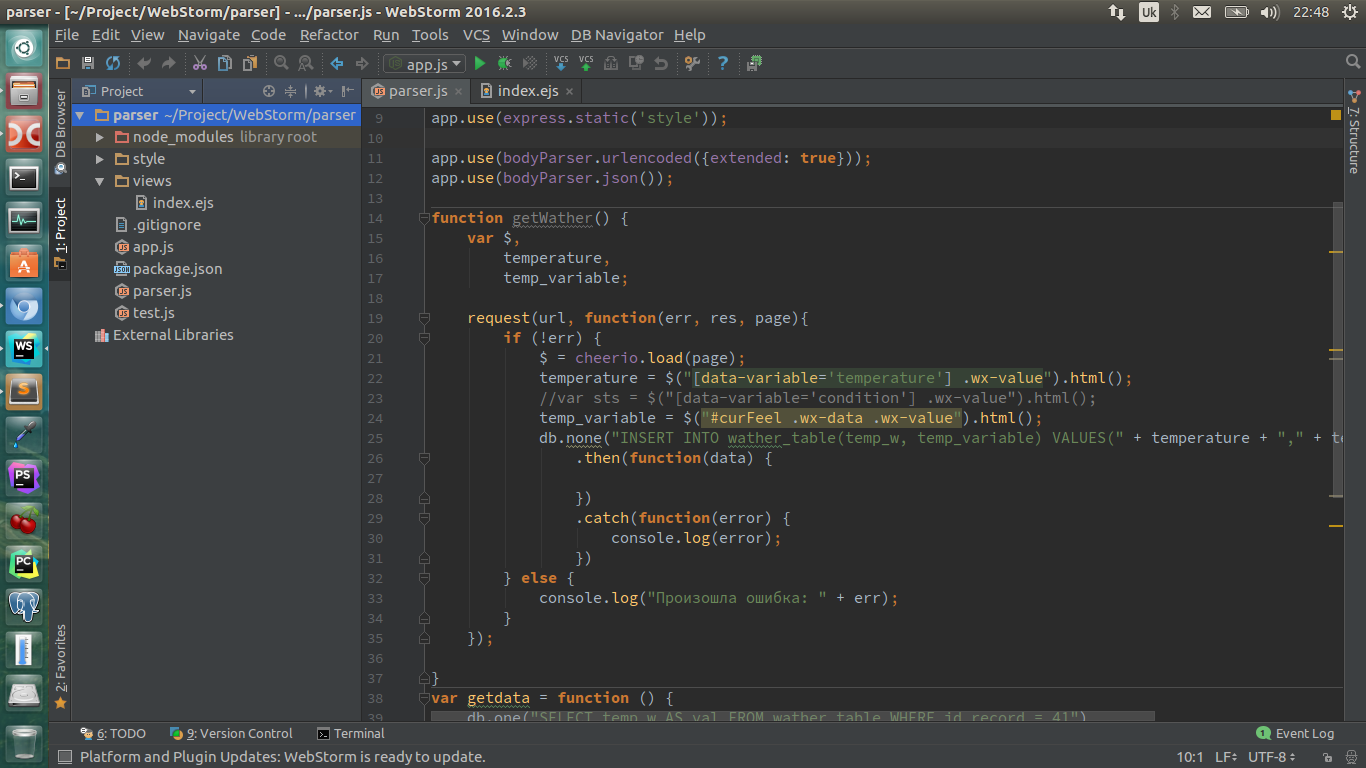The width and height of the screenshot is (1366, 768).
Task: Toggle 6: TODO tool window
Action: [112, 733]
